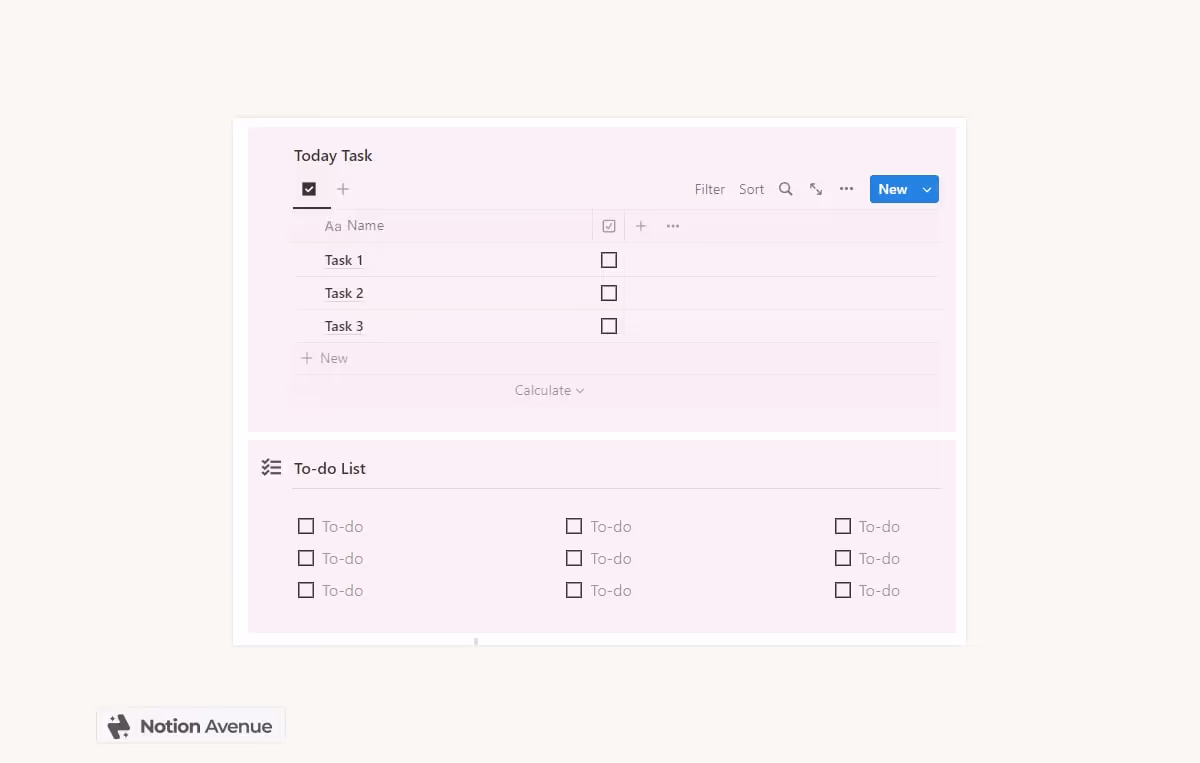Click the blue New button
Image resolution: width=1200 pixels, height=763 pixels.
pos(893,189)
